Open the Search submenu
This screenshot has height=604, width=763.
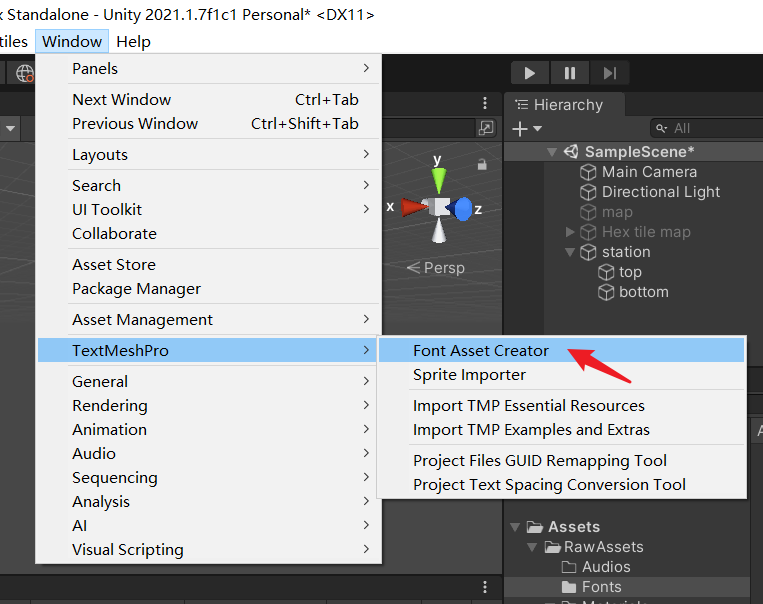tap(209, 186)
